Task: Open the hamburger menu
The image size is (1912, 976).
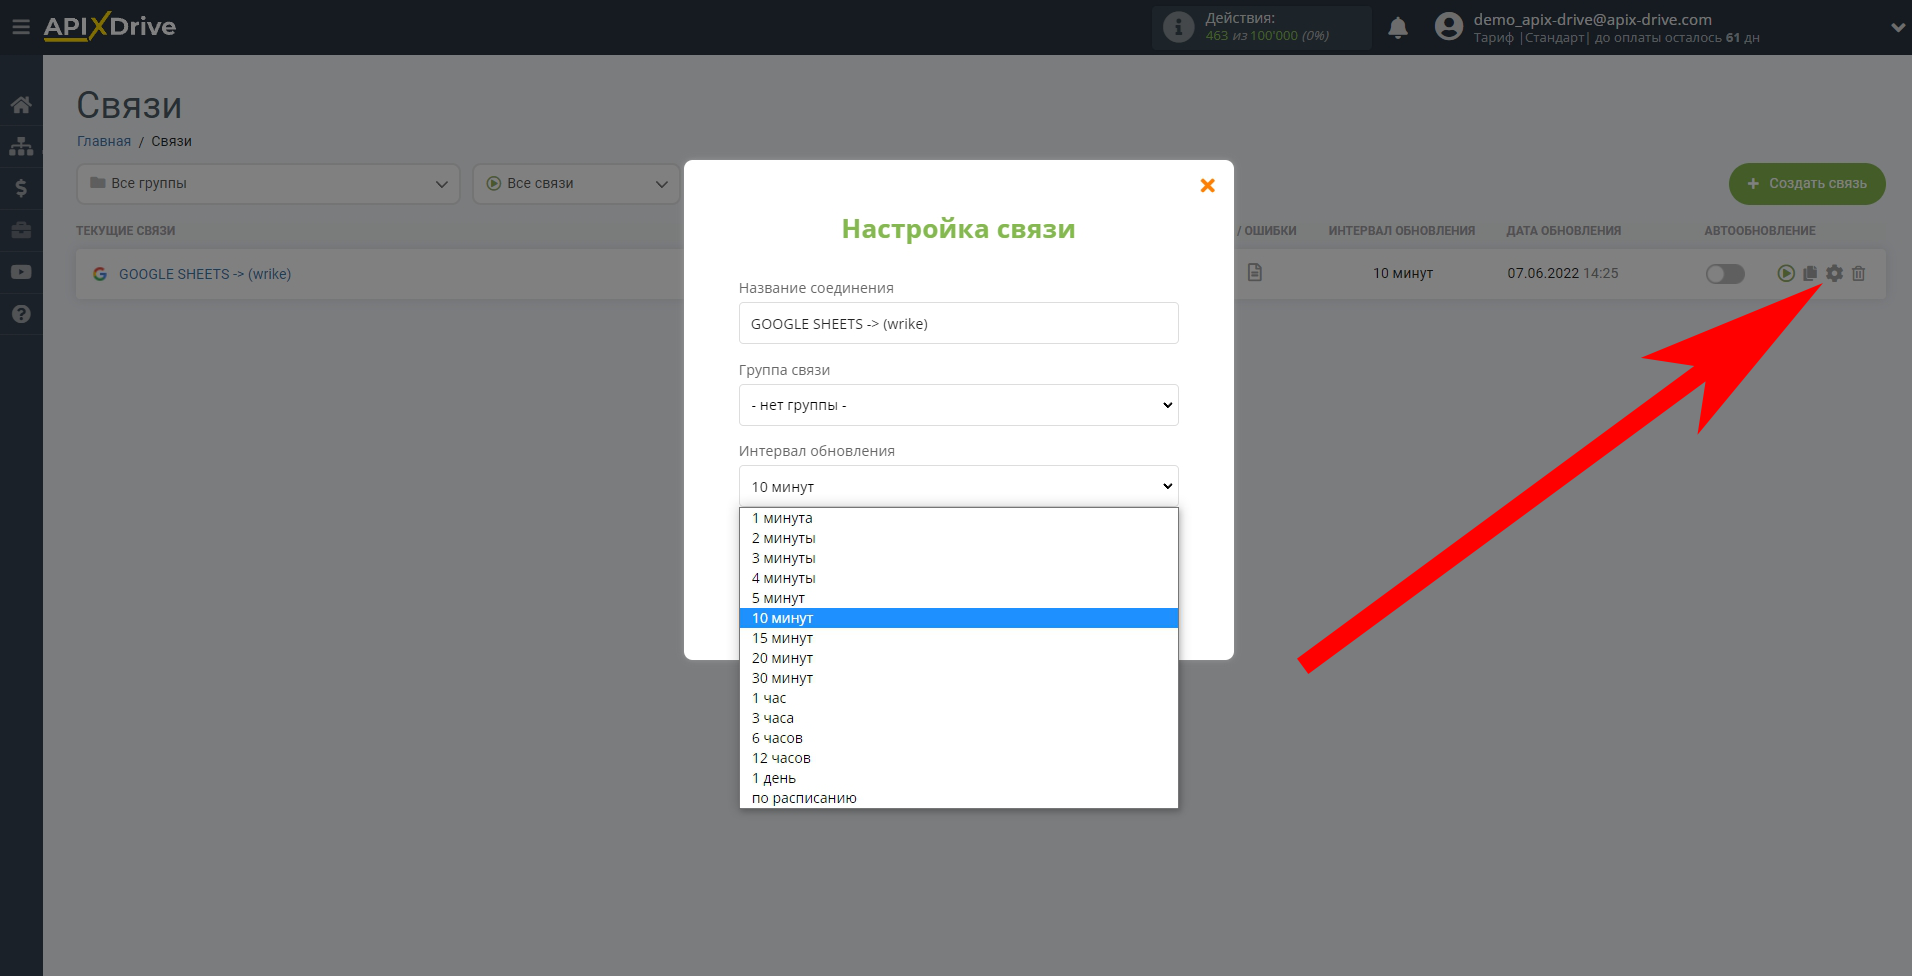Action: coord(21,27)
